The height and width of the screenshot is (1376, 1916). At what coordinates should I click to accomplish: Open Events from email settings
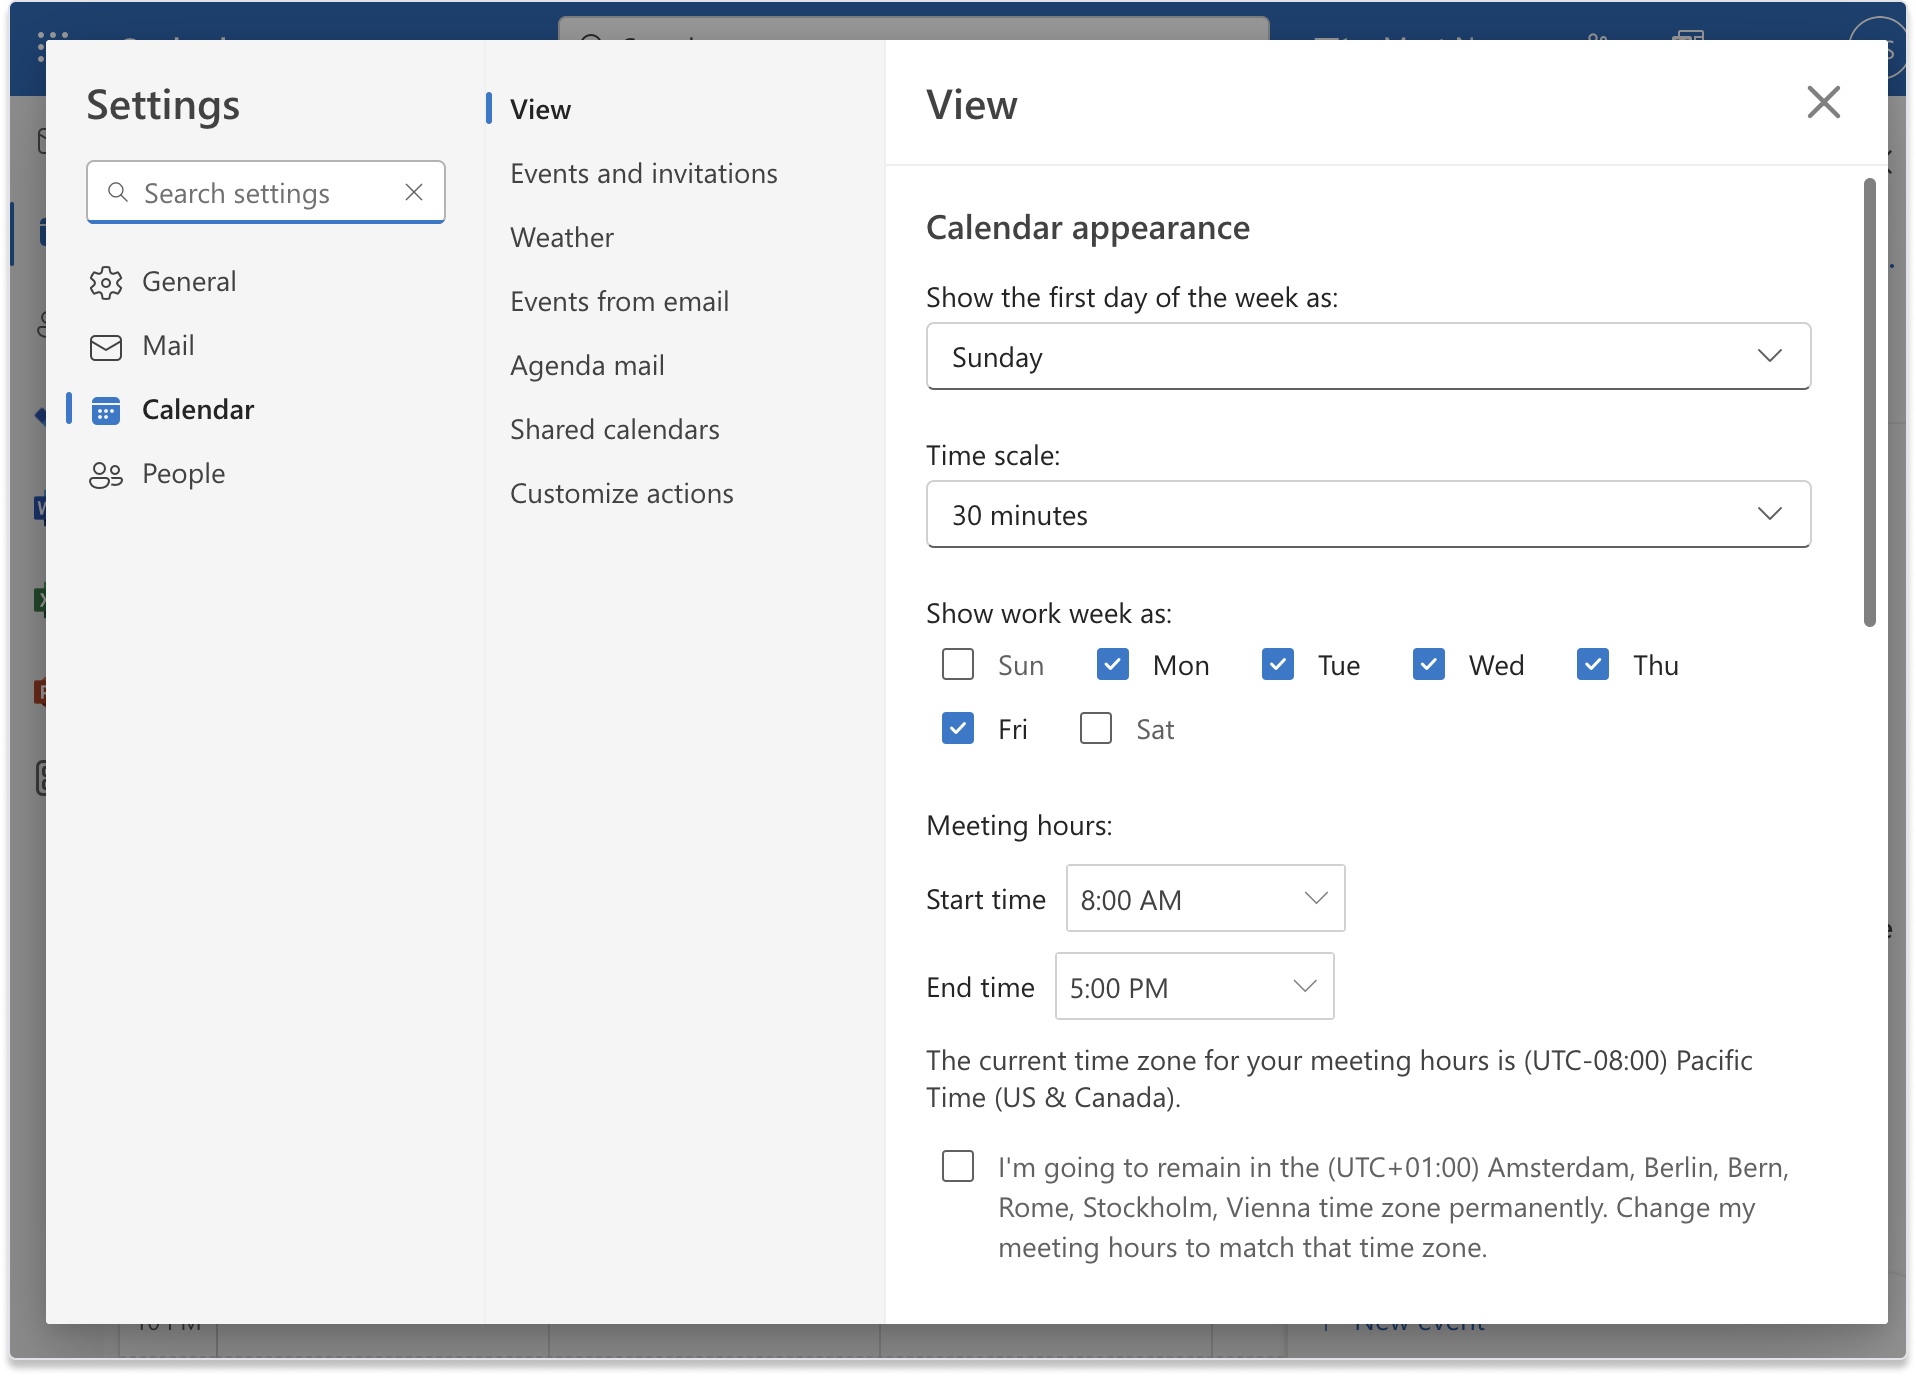point(619,300)
